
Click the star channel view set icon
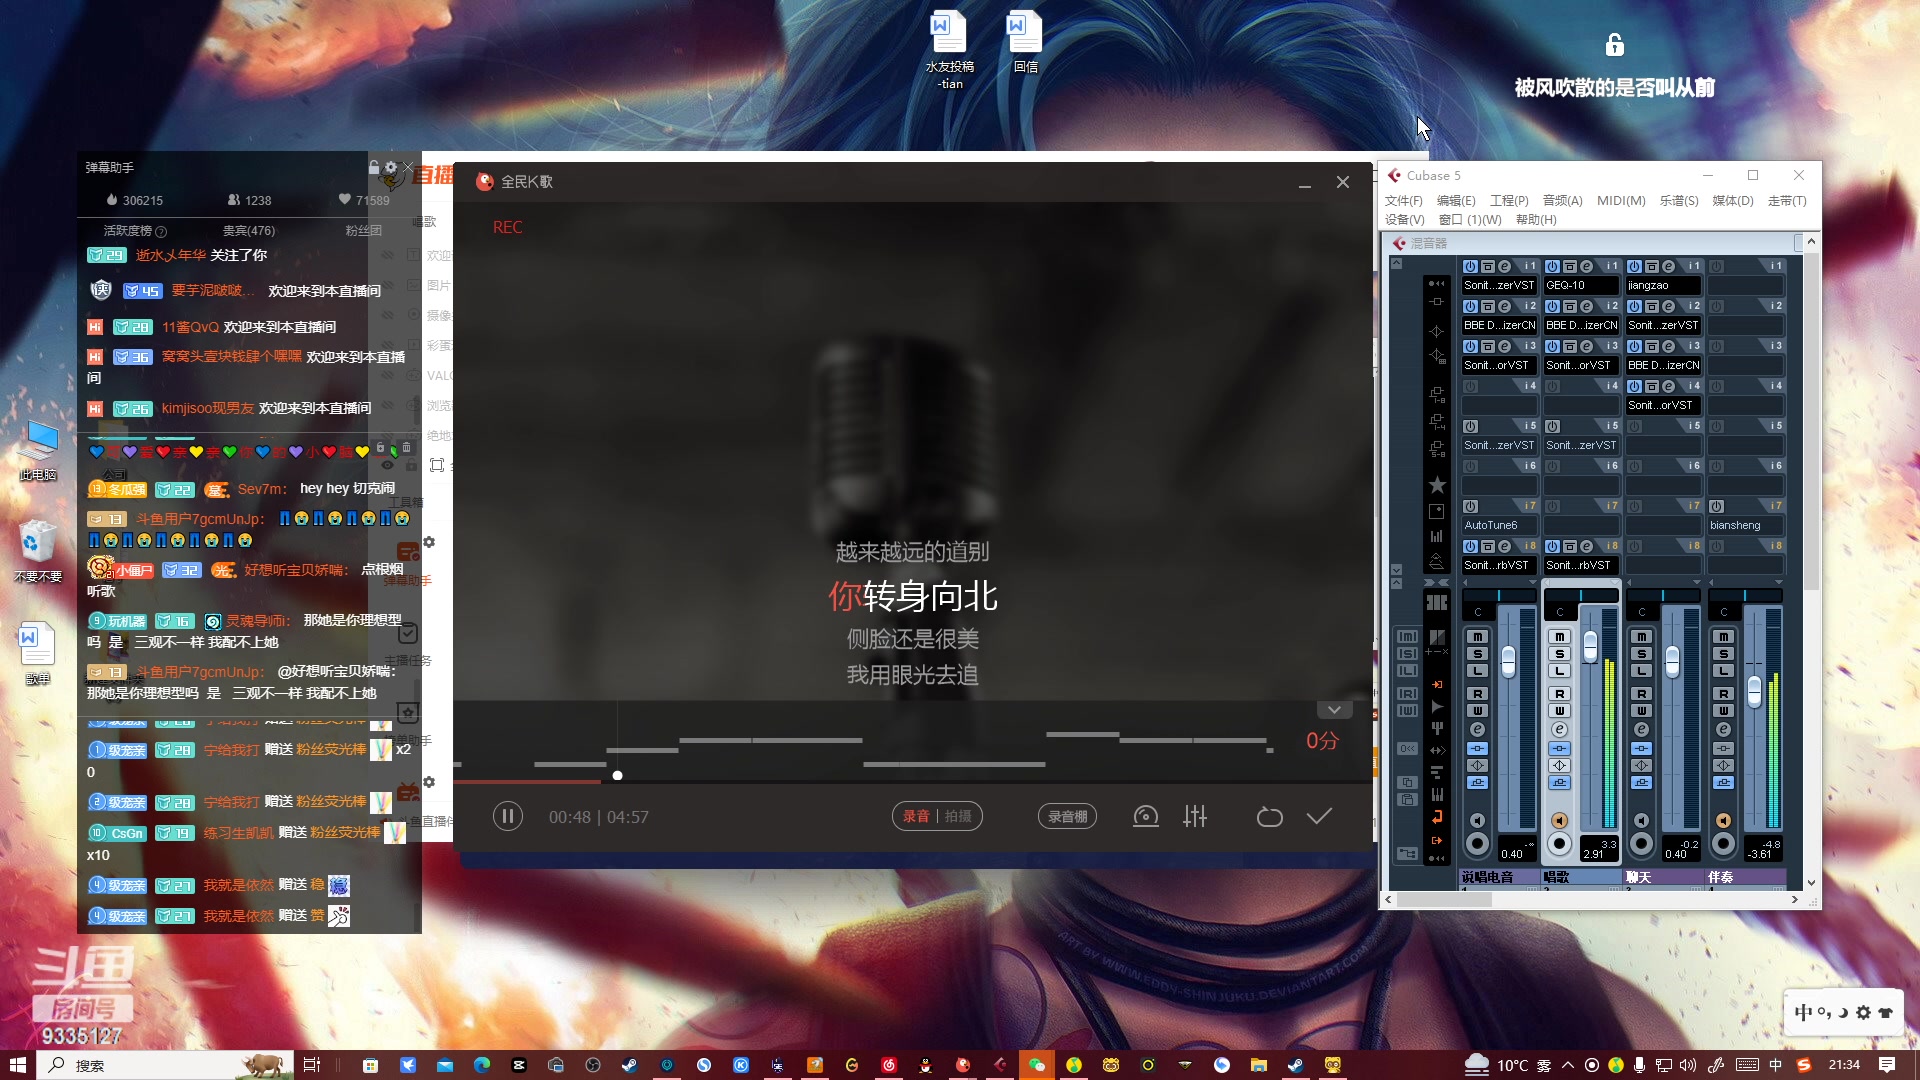1437,485
